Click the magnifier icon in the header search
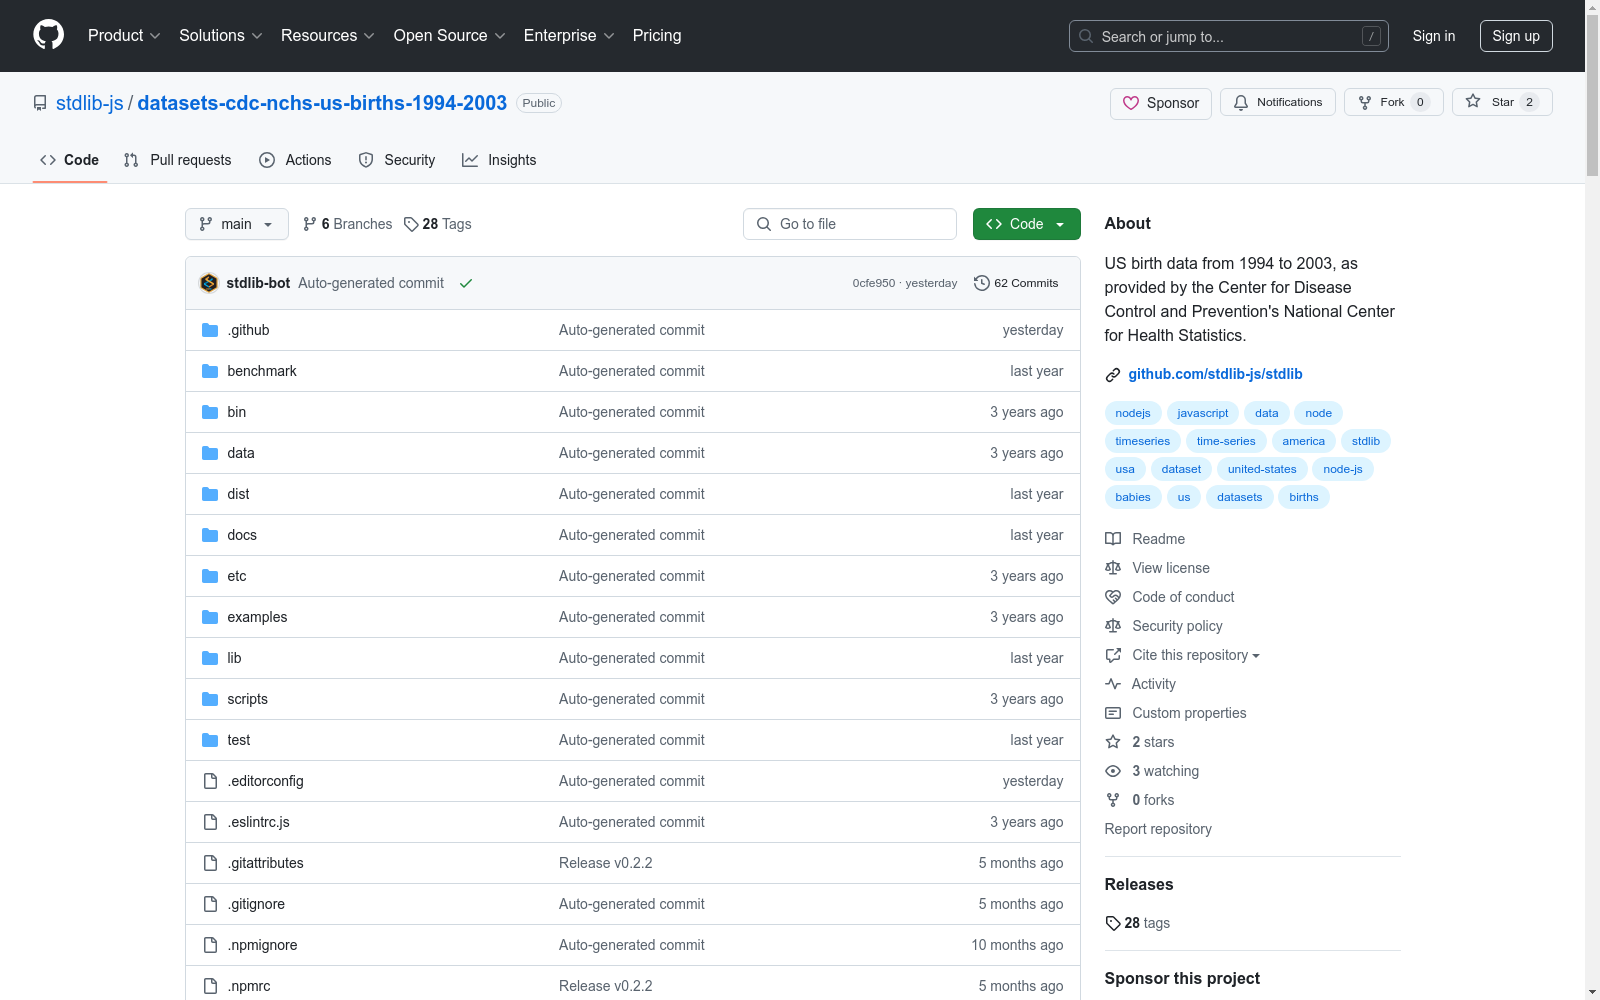 [x=1086, y=36]
